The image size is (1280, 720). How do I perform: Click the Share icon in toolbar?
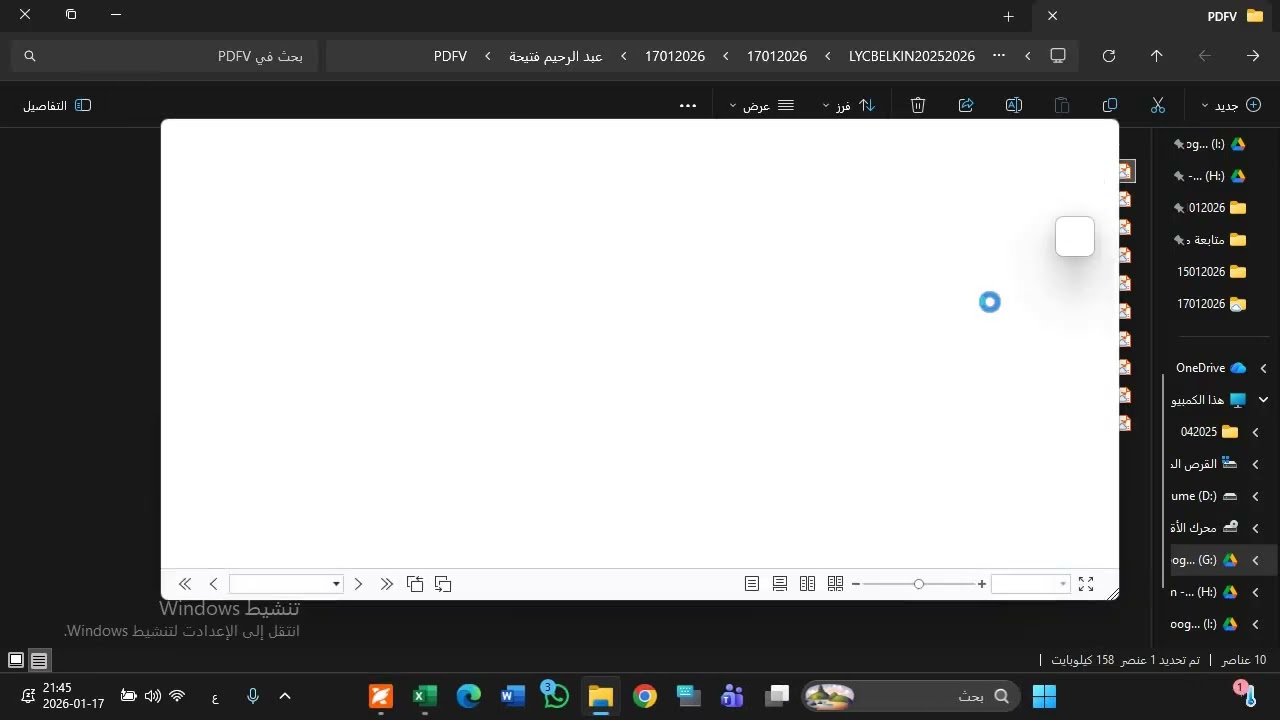pos(966,105)
